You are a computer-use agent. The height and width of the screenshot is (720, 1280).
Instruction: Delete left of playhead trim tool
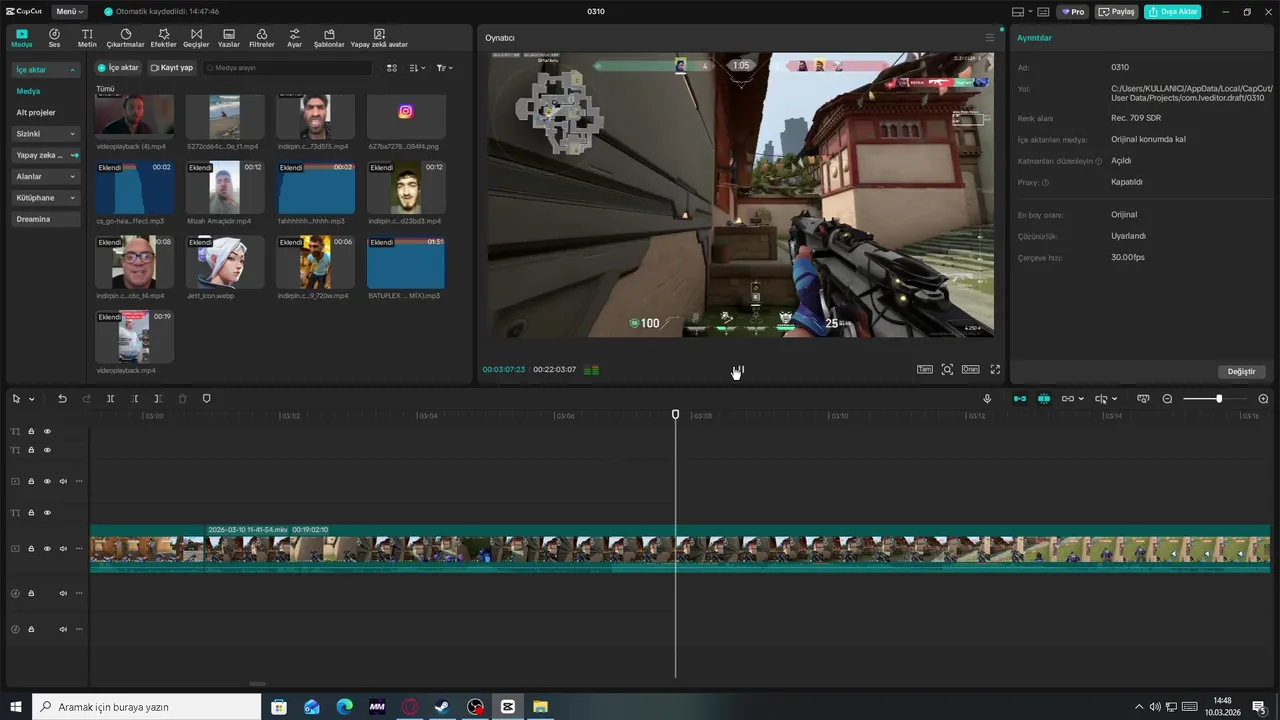click(x=134, y=399)
